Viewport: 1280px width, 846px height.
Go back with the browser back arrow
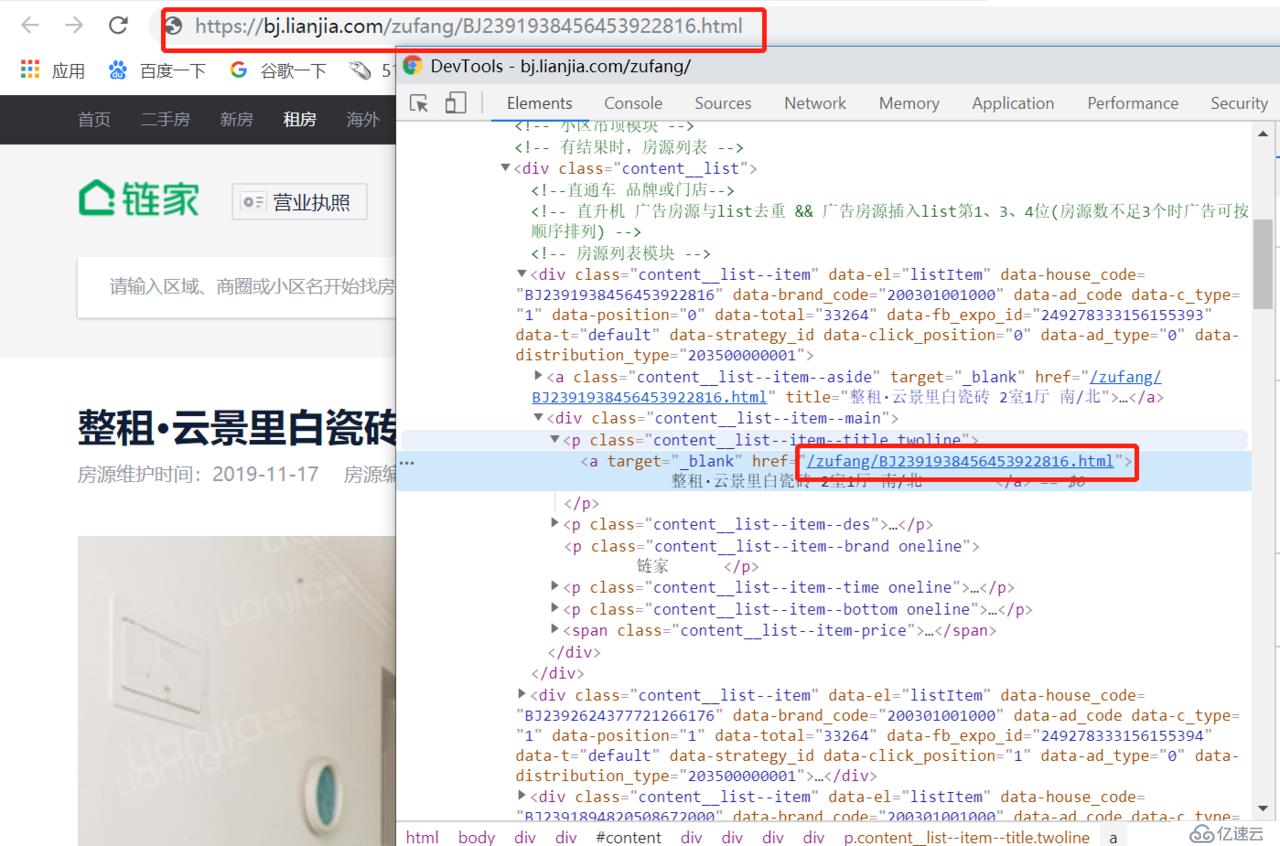tap(29, 25)
